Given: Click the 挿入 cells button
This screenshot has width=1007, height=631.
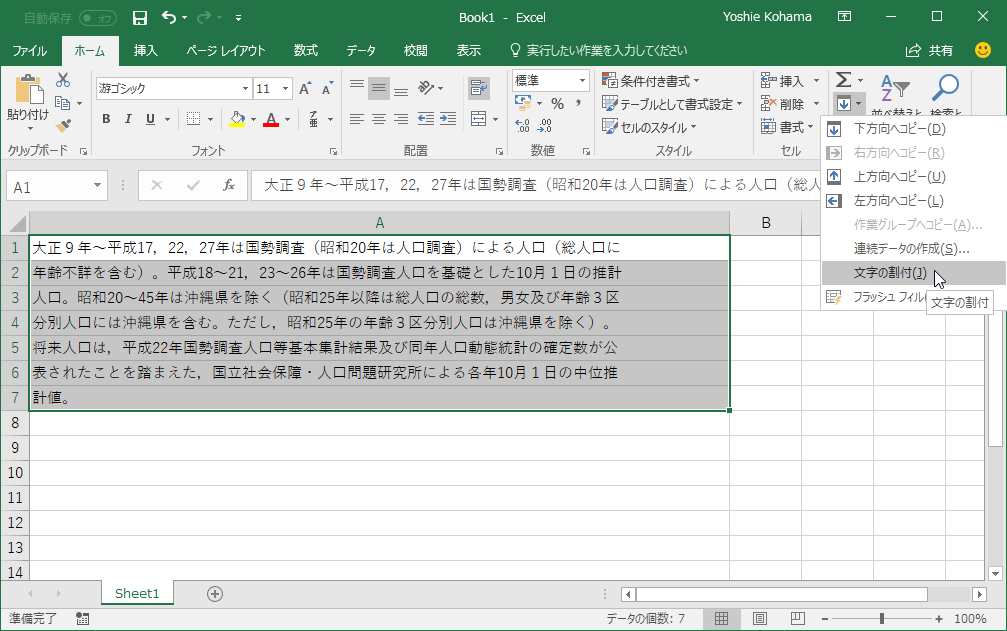Looking at the screenshot, I should point(782,81).
